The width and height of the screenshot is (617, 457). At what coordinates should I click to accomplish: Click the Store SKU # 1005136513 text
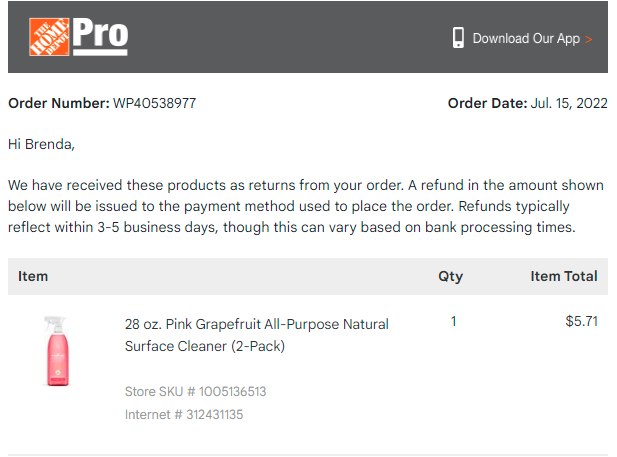pos(196,392)
